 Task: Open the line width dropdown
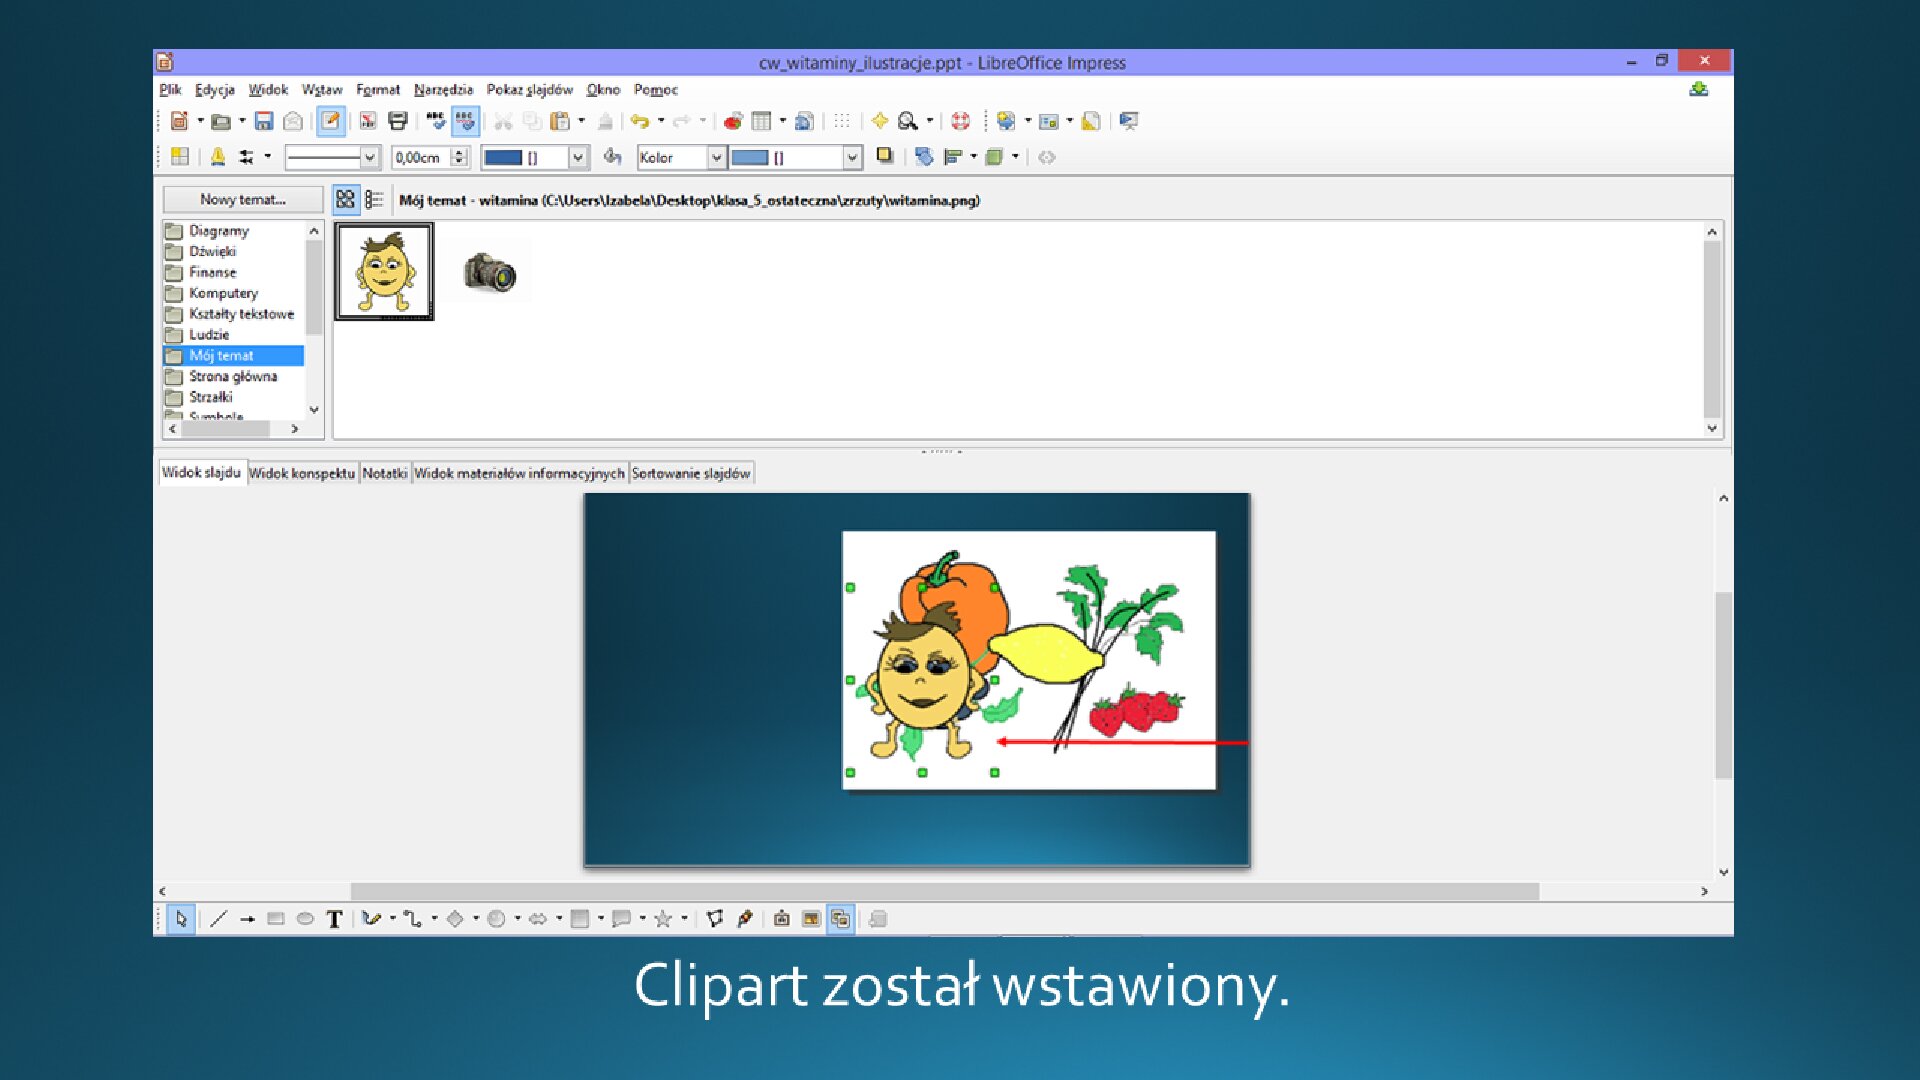372,157
